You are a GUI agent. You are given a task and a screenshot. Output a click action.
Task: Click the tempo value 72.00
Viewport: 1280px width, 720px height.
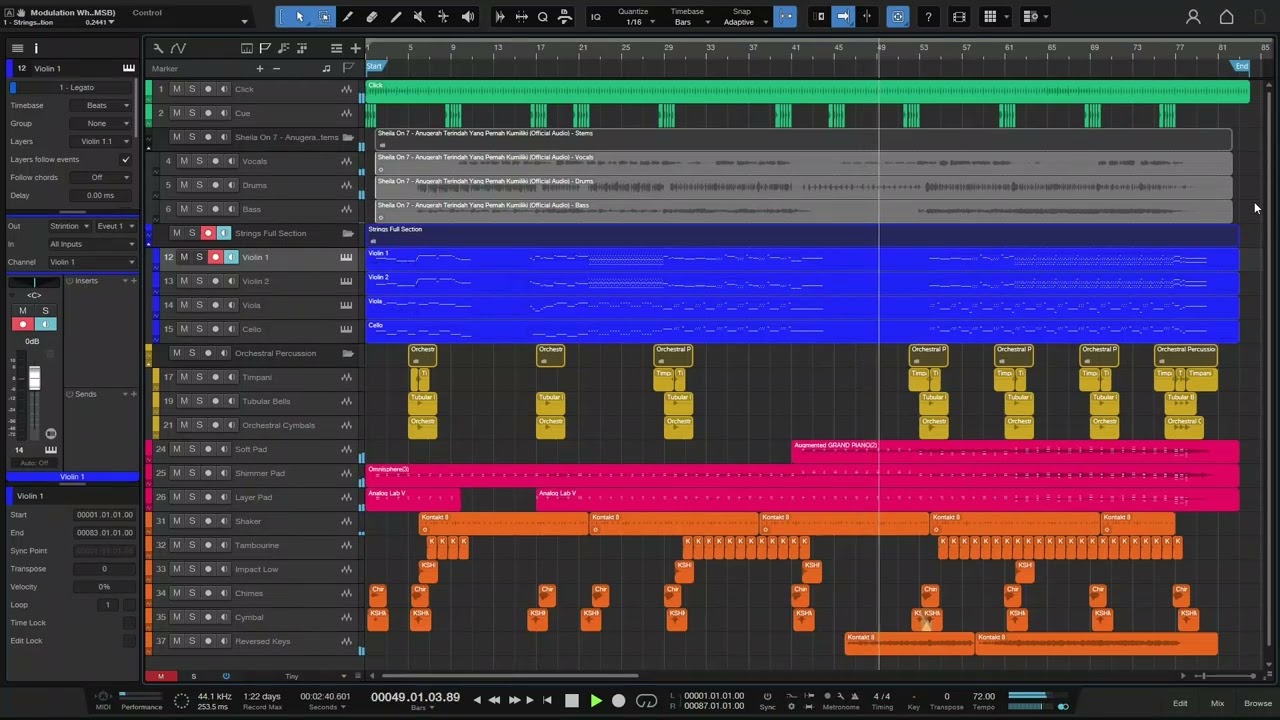[984, 696]
